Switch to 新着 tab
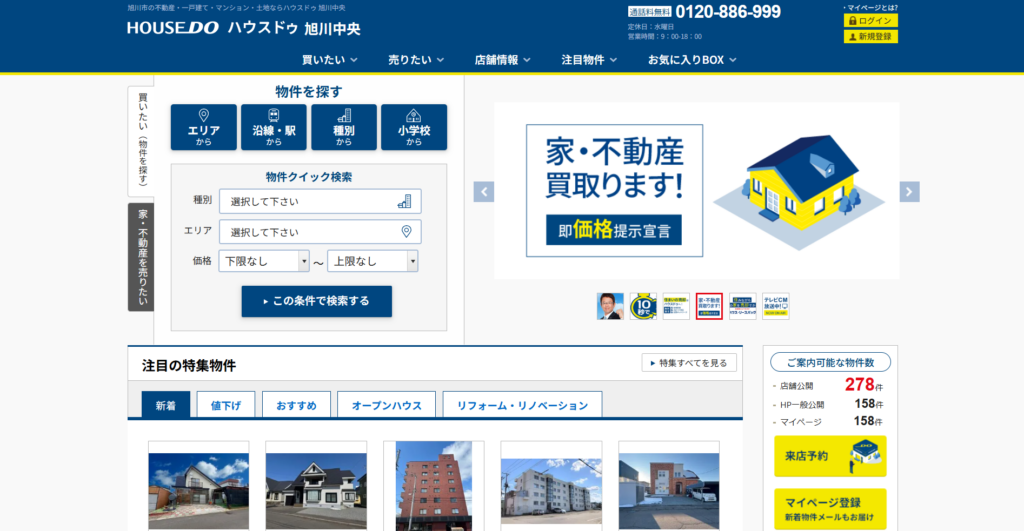Viewport: 1024px width, 531px height. (166, 405)
